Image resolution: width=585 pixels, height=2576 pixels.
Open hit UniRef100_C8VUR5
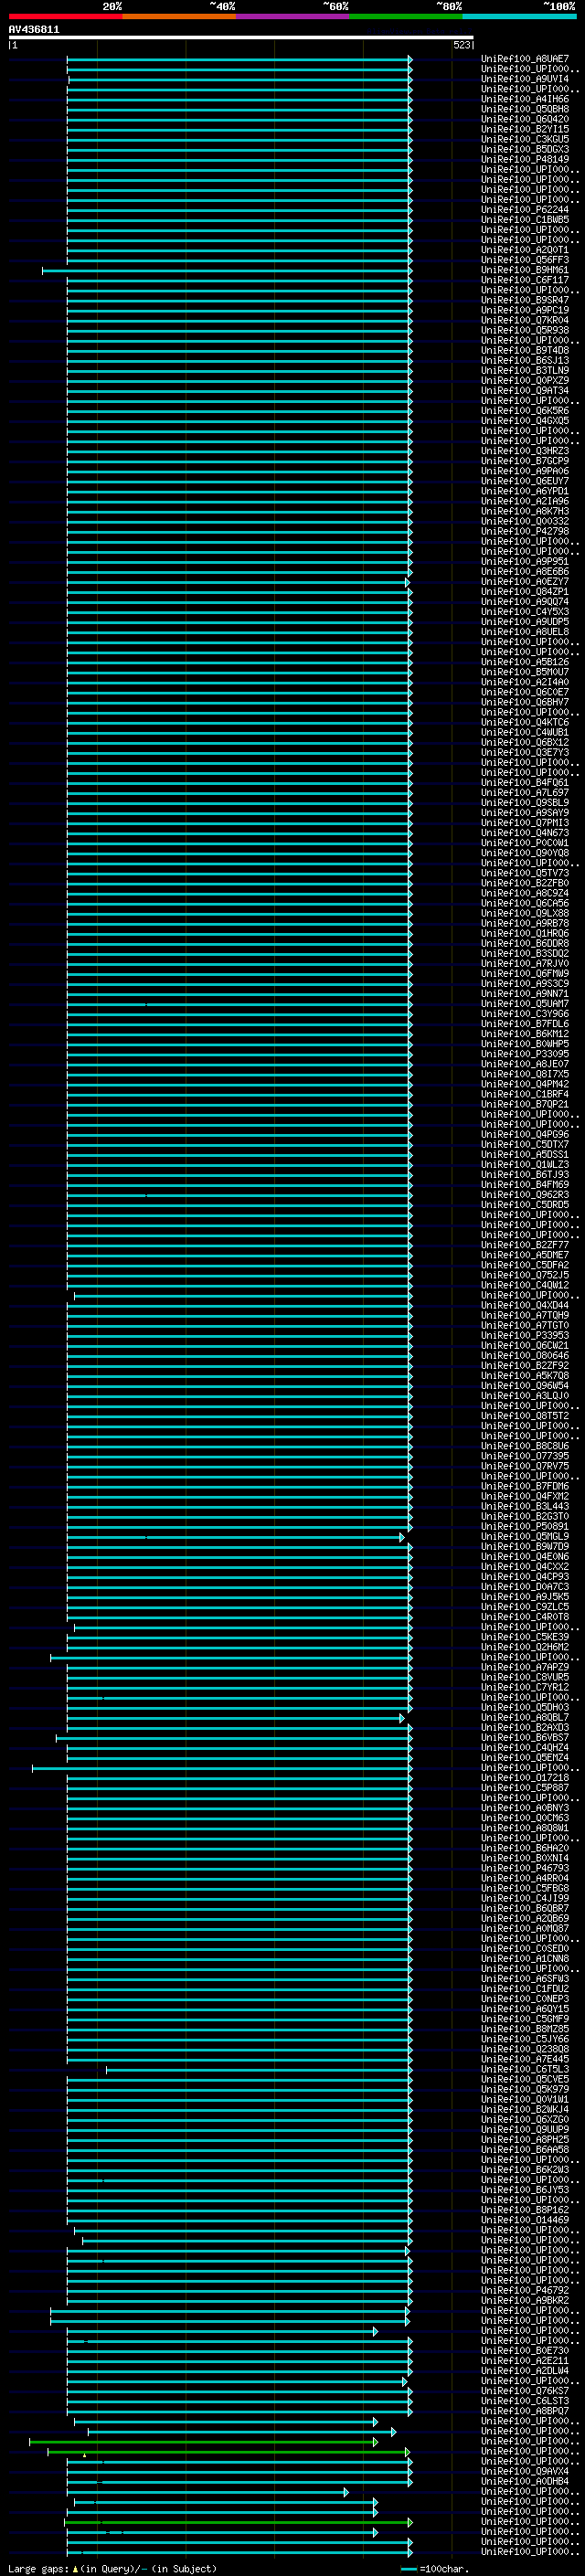coord(525,1677)
